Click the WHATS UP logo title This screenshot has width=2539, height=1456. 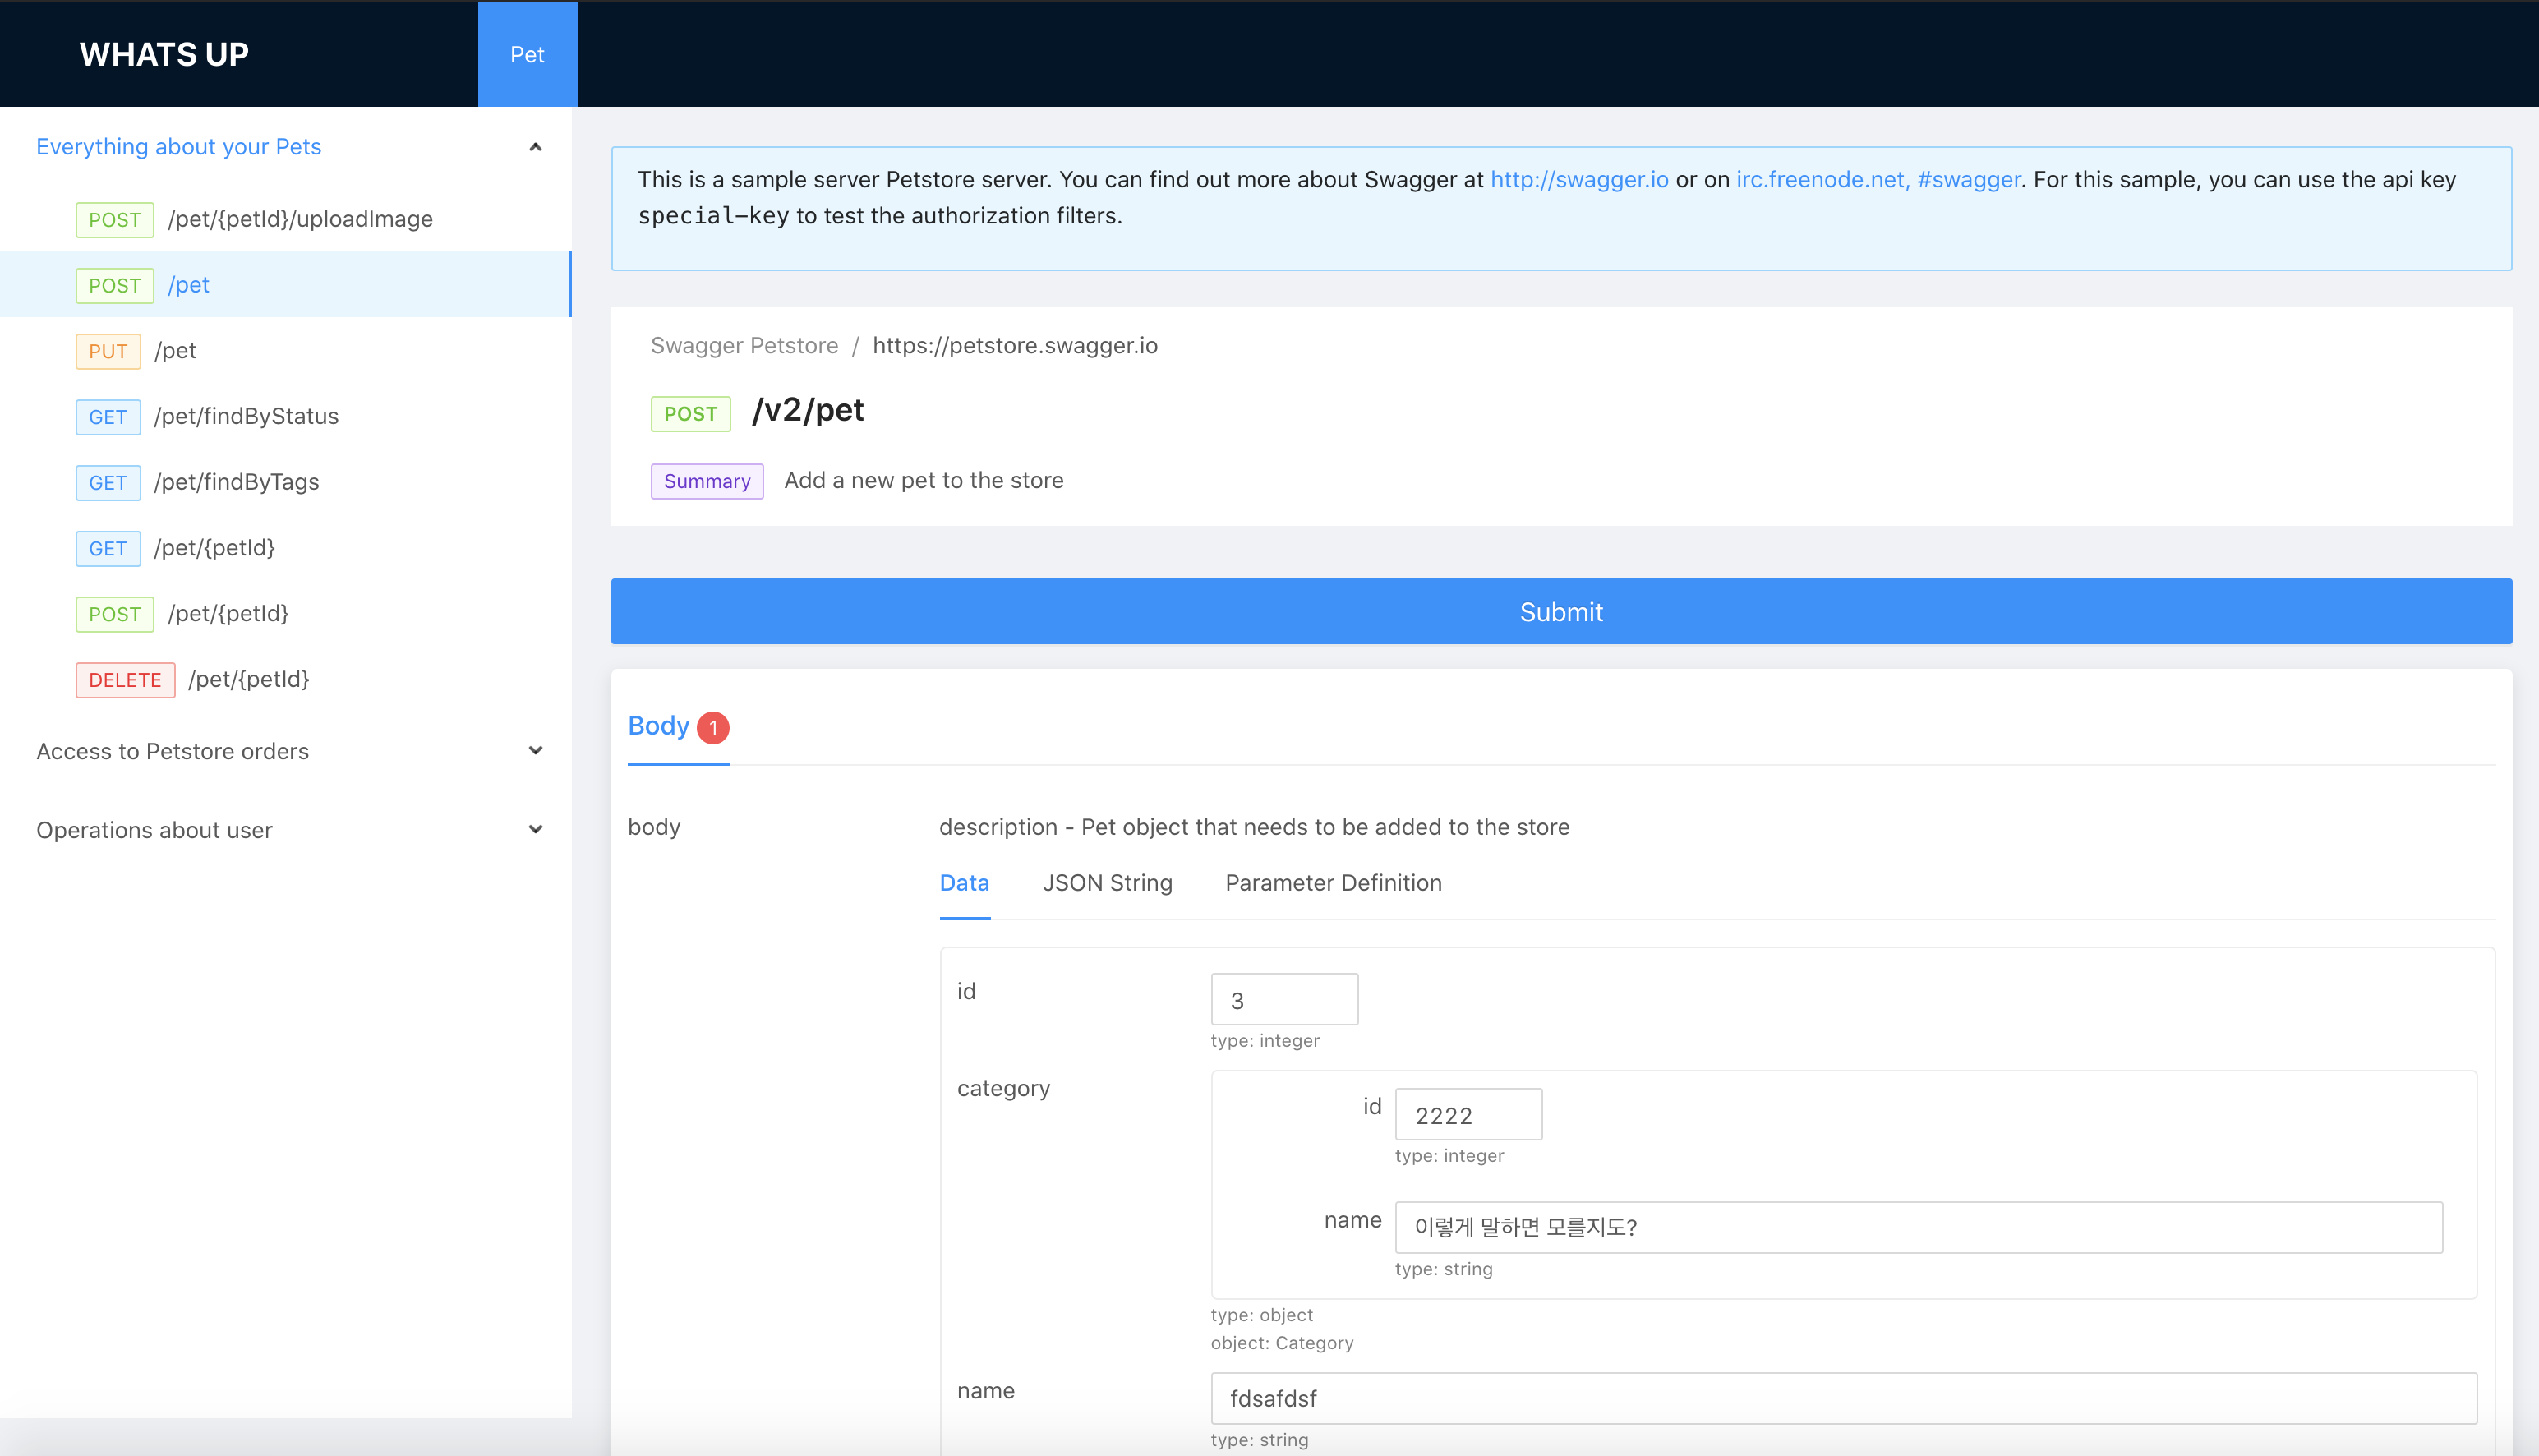point(164,54)
